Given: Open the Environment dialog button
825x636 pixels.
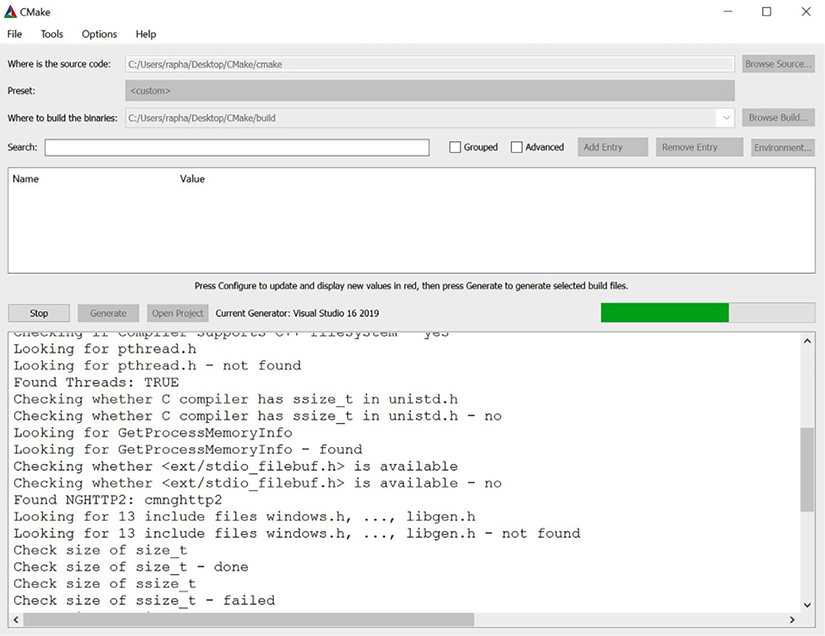Looking at the screenshot, I should coord(782,147).
